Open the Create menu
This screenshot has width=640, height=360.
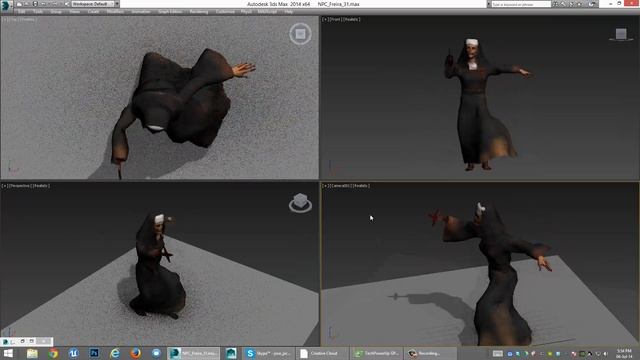[x=93, y=12]
